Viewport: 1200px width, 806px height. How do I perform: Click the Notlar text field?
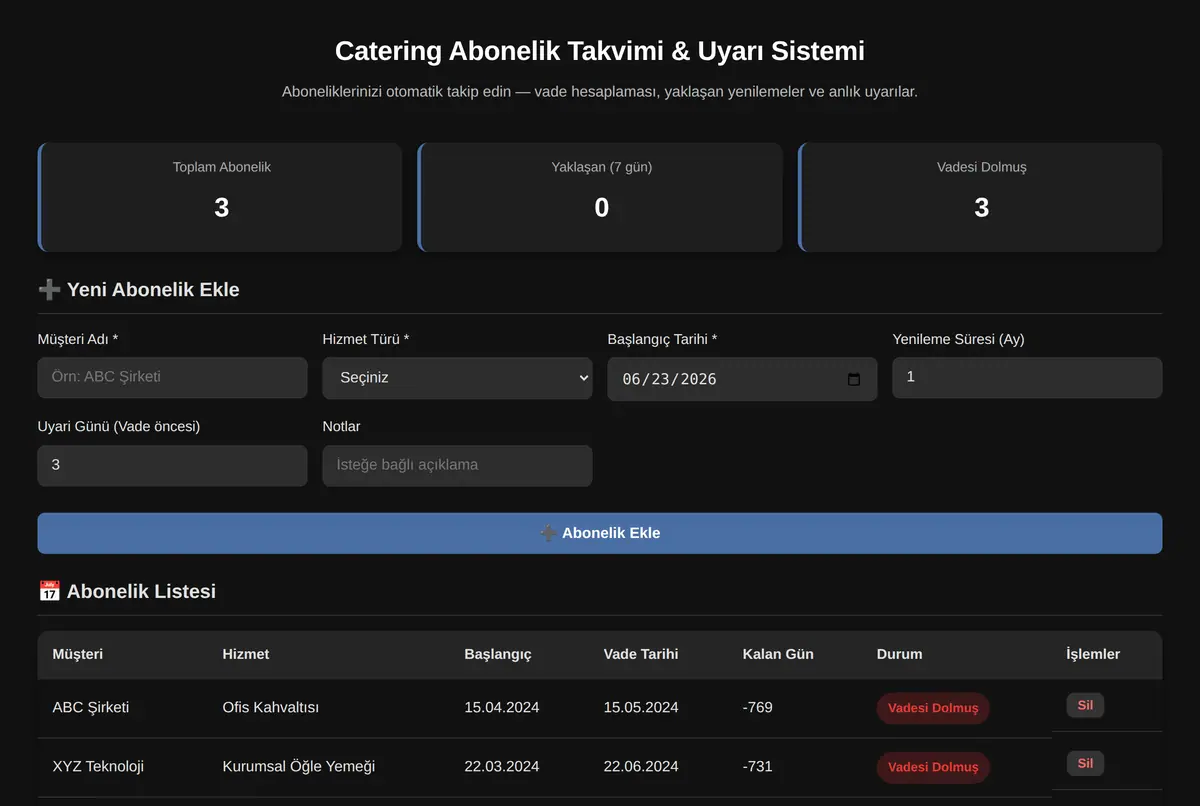pyautogui.click(x=457, y=465)
